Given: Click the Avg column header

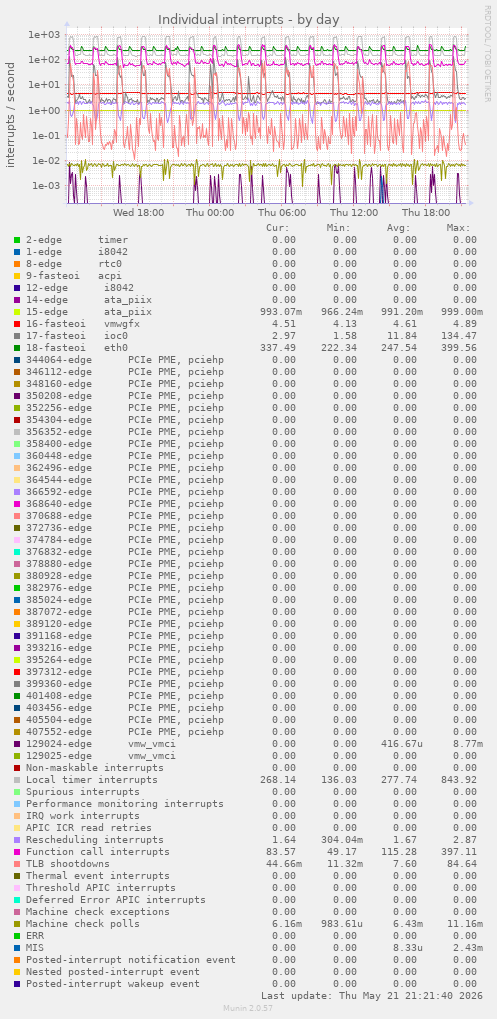Looking at the screenshot, I should (x=398, y=228).
